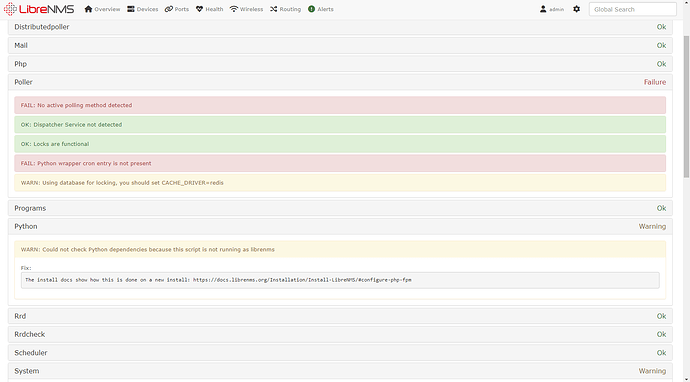Expand the Php section
The height and width of the screenshot is (382, 690).
coord(340,64)
